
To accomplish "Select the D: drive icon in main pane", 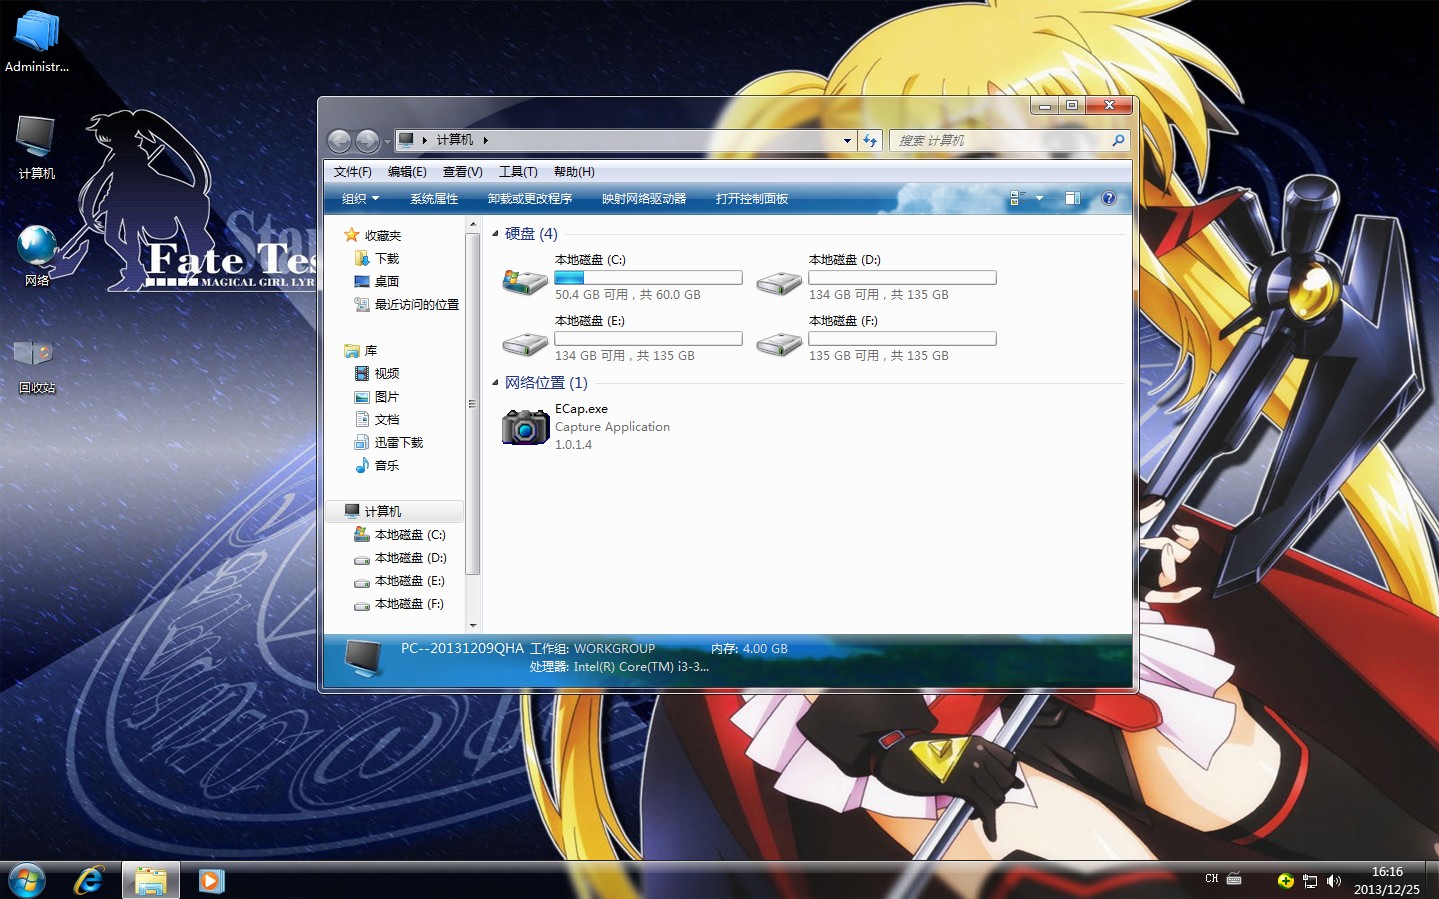I will tap(779, 284).
